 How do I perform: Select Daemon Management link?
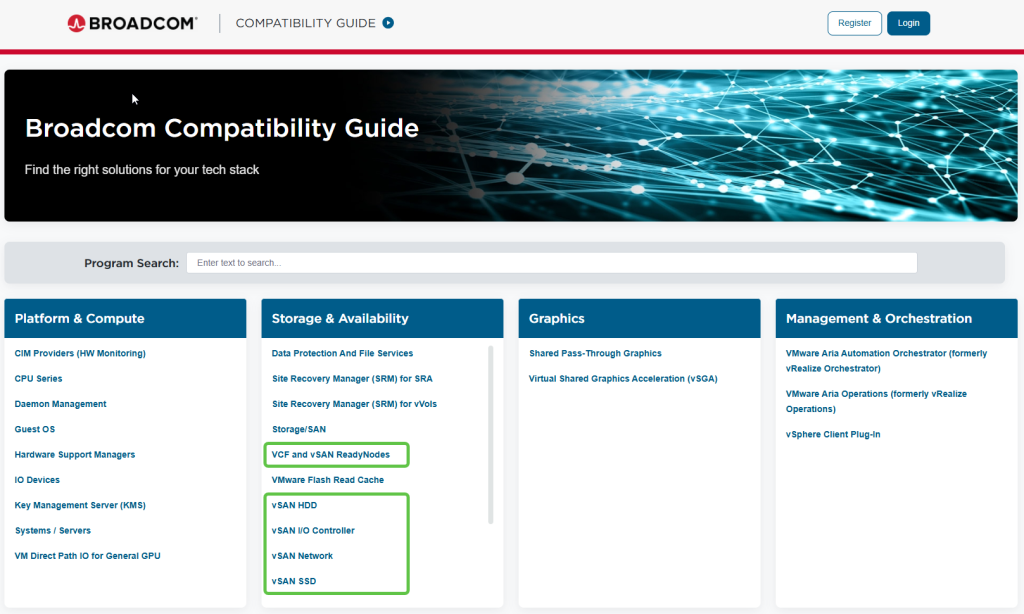pos(60,404)
